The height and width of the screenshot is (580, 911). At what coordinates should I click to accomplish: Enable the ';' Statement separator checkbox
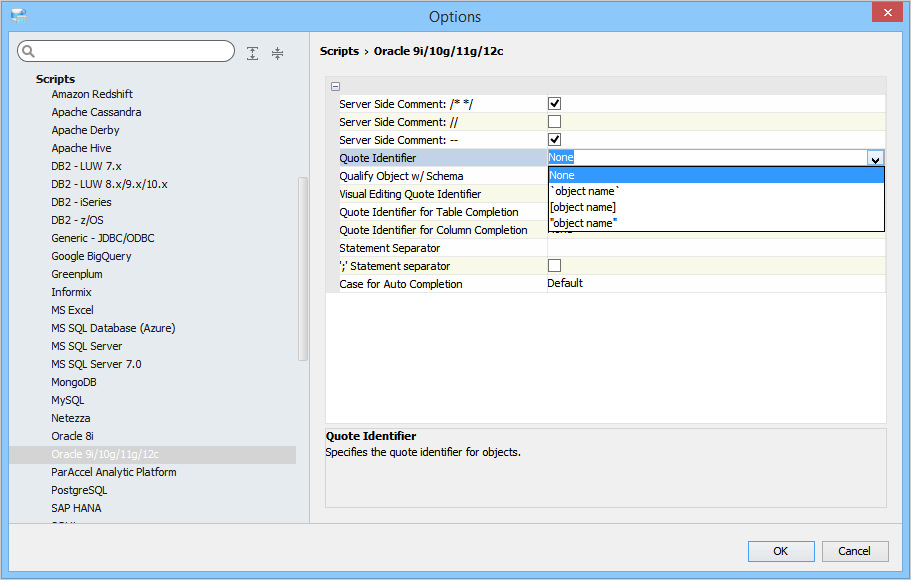554,265
